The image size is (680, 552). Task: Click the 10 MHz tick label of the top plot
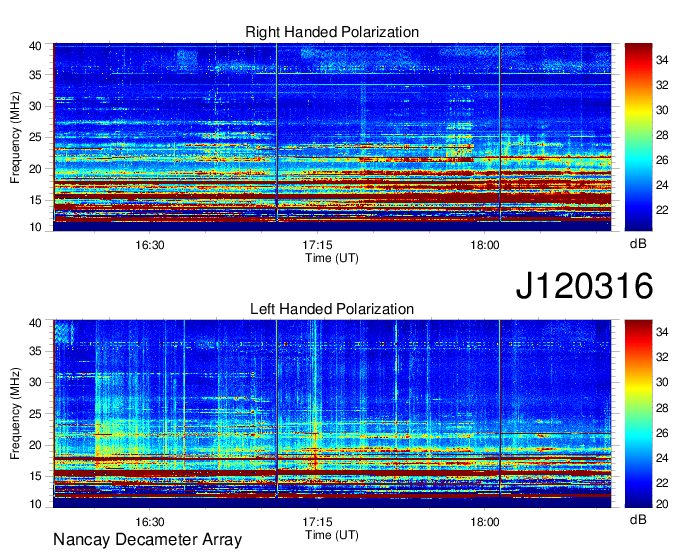35,227
